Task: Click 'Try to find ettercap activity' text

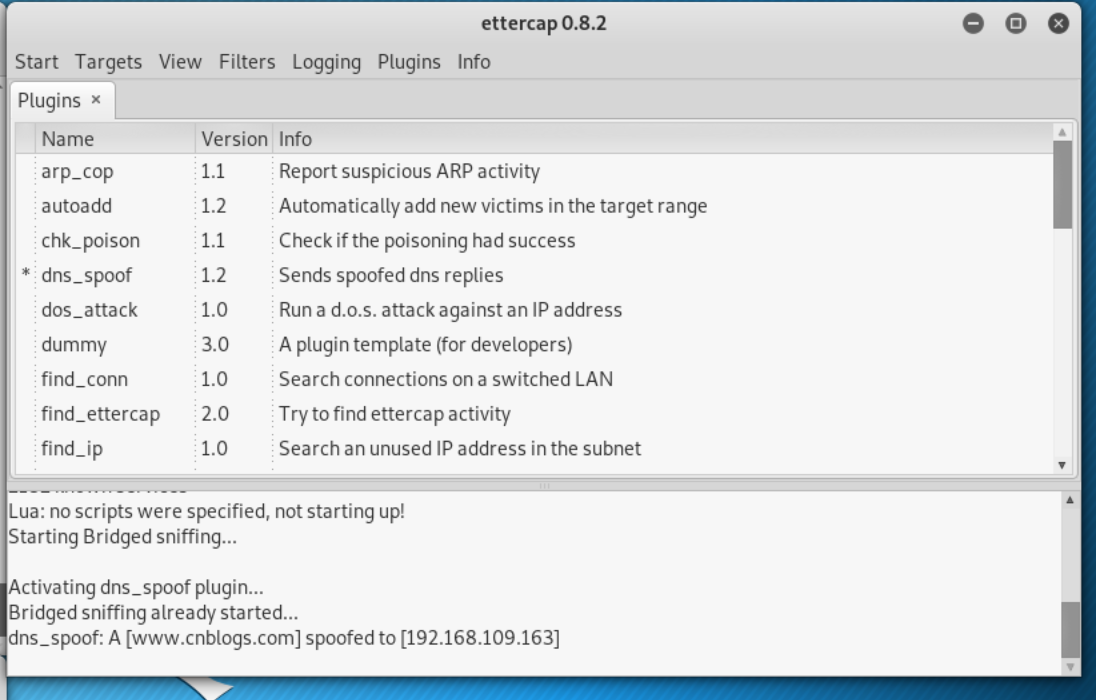Action: click(394, 414)
